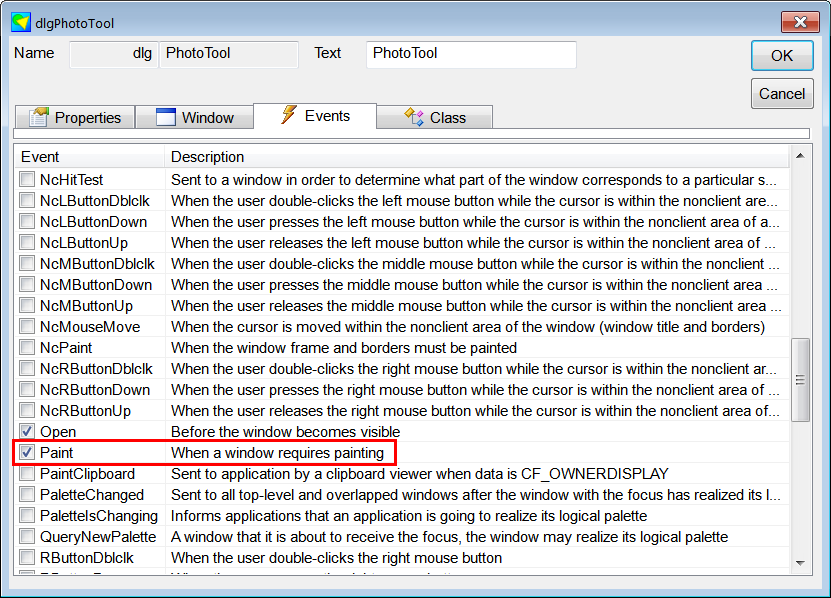Tick the PaintClipboard event checkbox
This screenshot has height=598, width=831.
[x=27, y=473]
